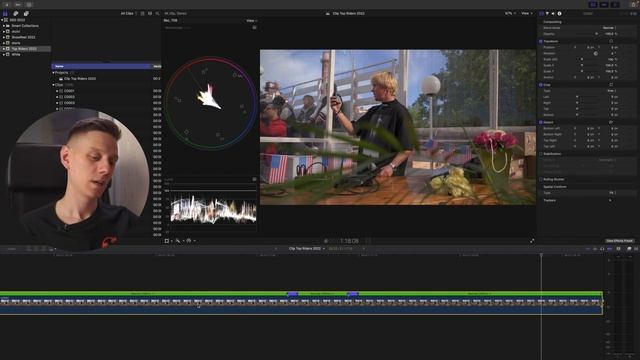Open the viewer View dropdown
Screen dimensions: 640x360
point(527,13)
